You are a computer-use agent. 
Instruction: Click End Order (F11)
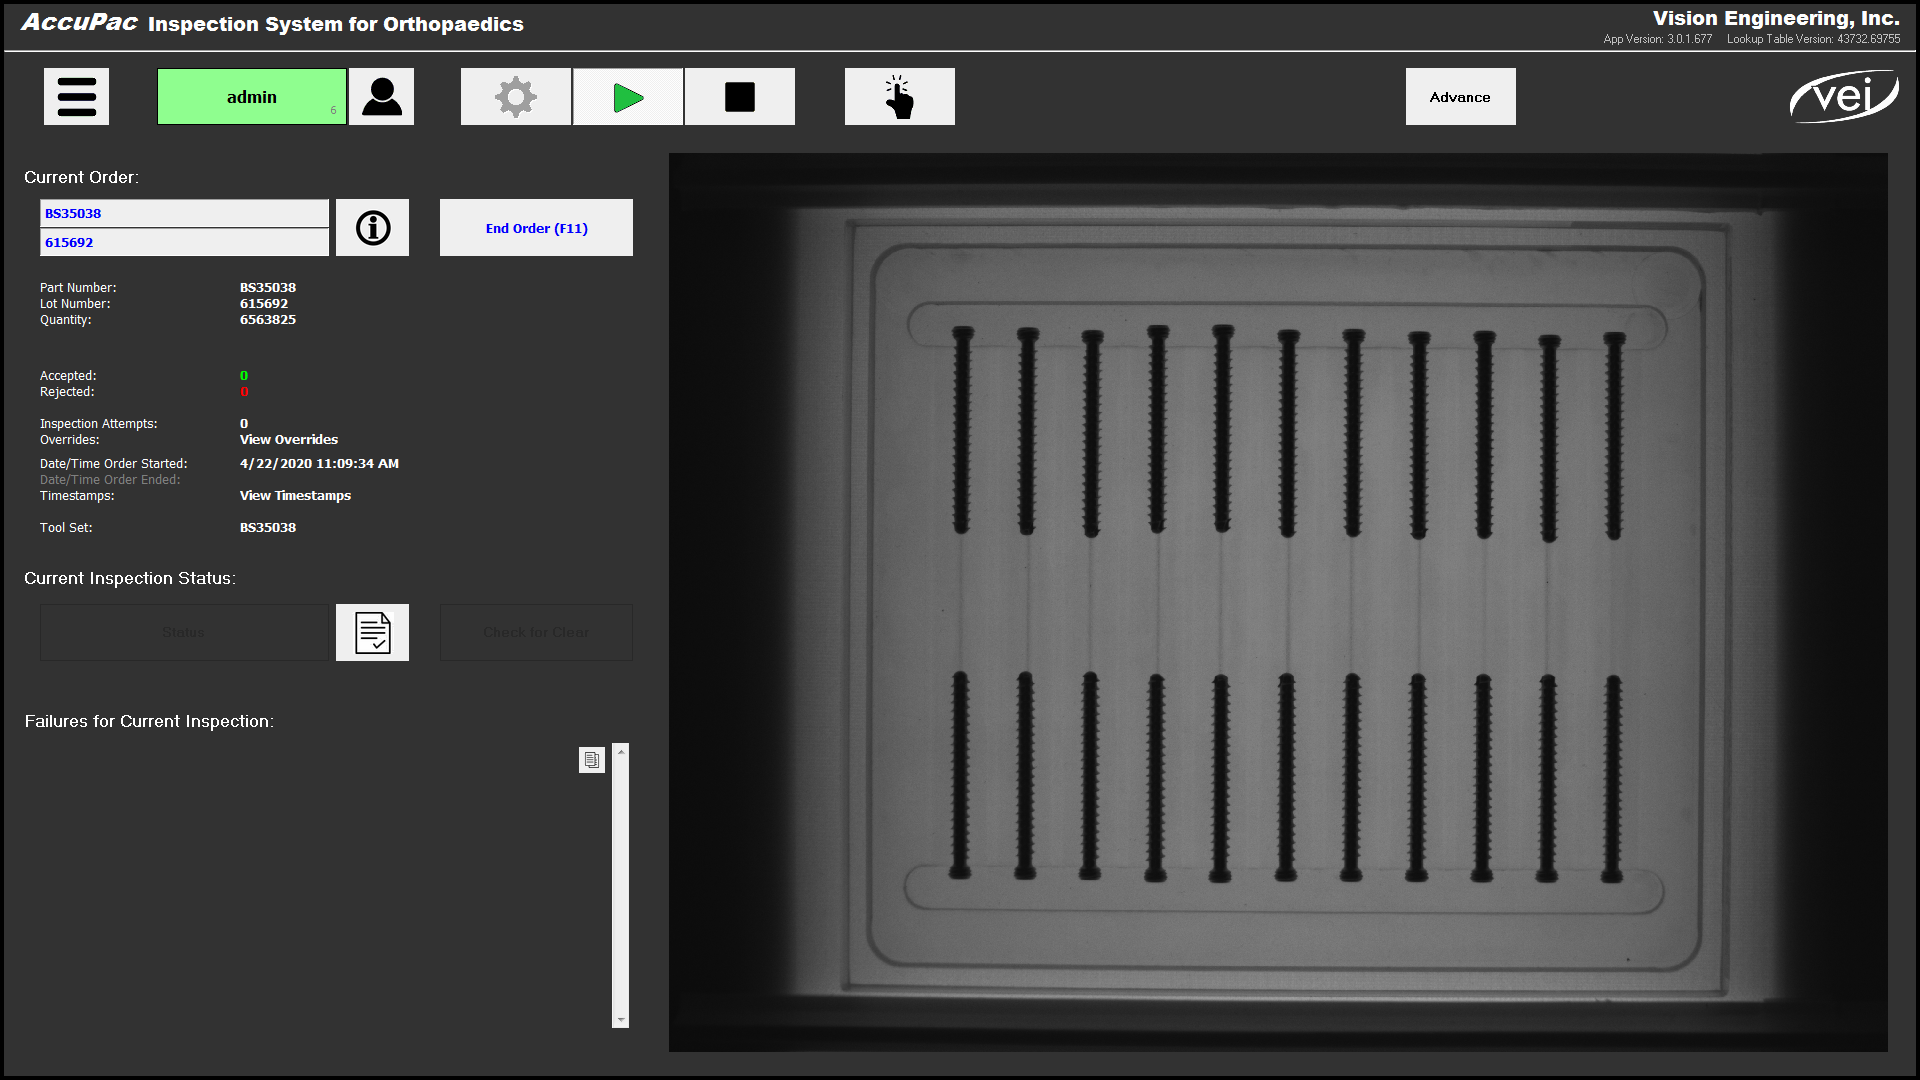click(536, 228)
